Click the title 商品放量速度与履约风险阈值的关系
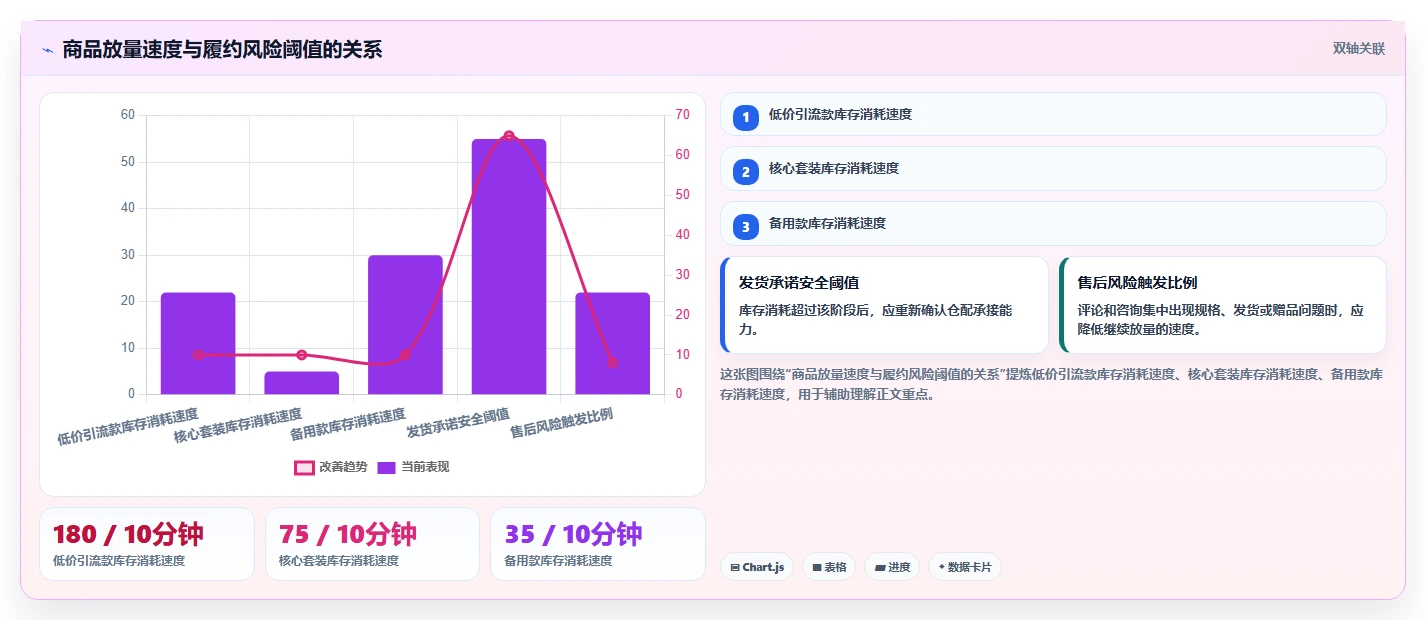The width and height of the screenshot is (1426, 620). 222,49
